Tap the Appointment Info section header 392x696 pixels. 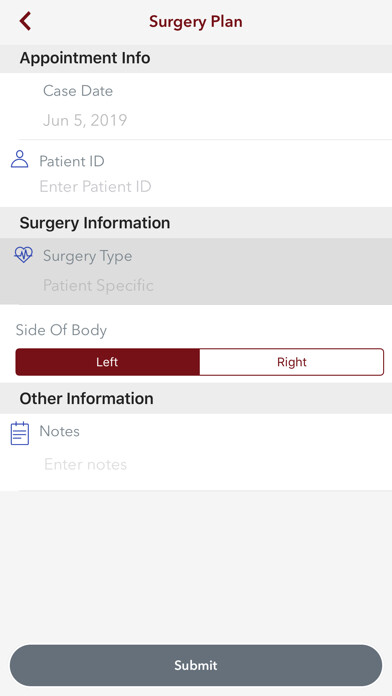(85, 58)
